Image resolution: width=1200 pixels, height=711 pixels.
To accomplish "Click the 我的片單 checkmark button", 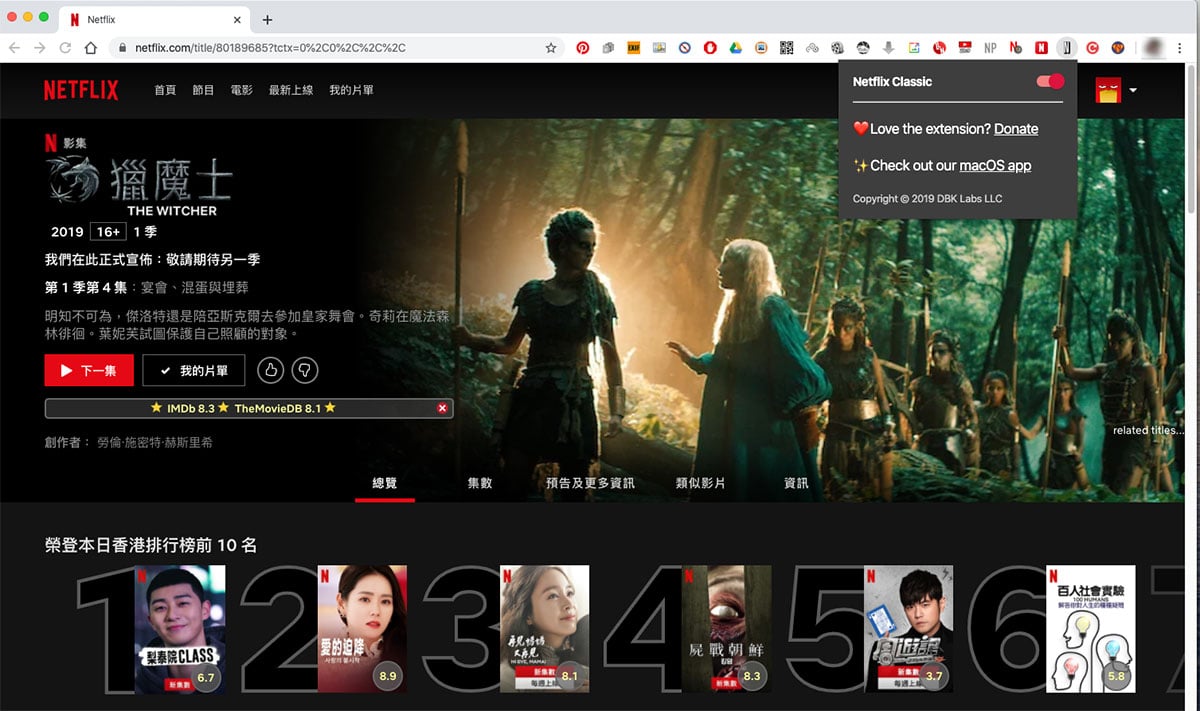I will [x=193, y=370].
